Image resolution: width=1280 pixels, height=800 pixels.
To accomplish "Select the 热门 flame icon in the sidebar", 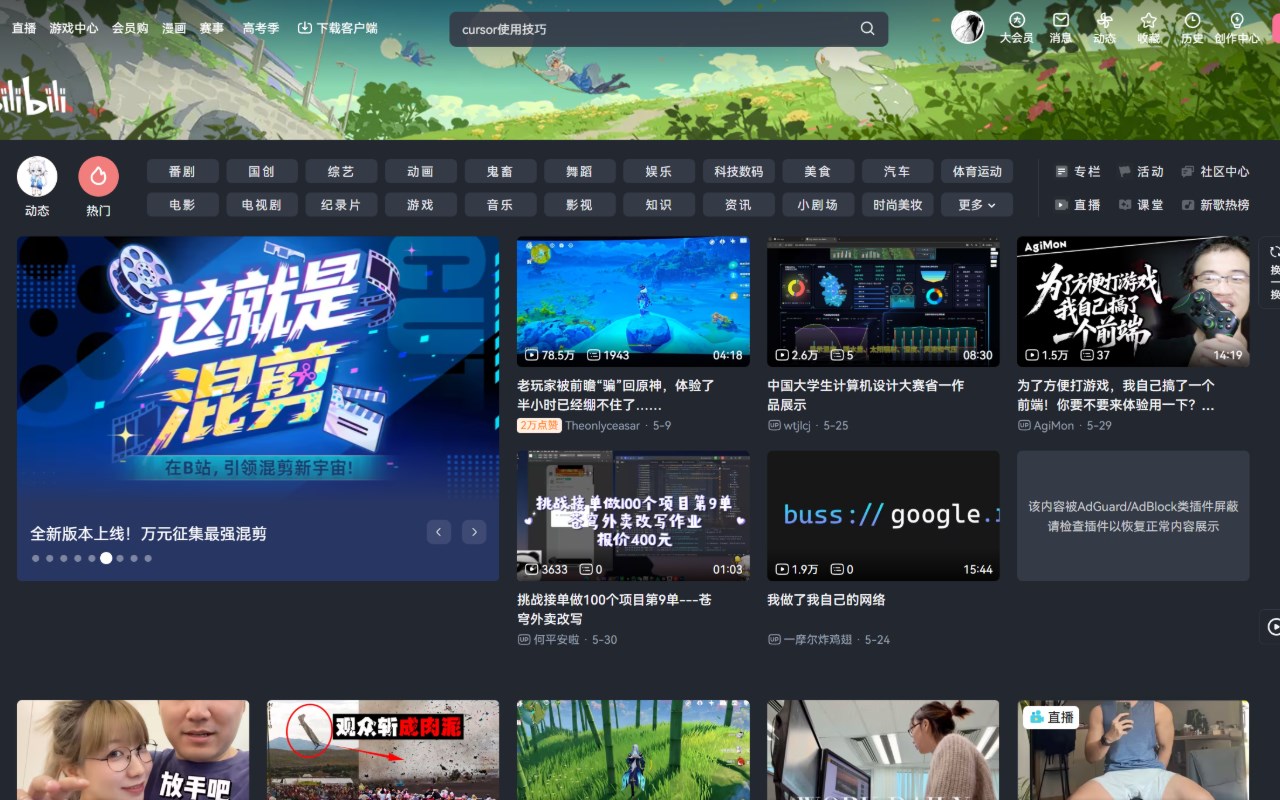I will [98, 174].
